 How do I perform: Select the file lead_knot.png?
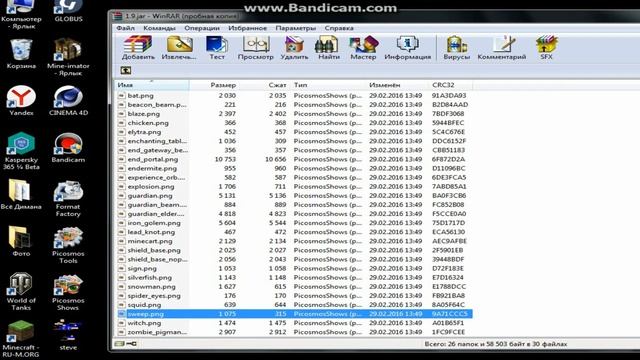tap(151, 232)
